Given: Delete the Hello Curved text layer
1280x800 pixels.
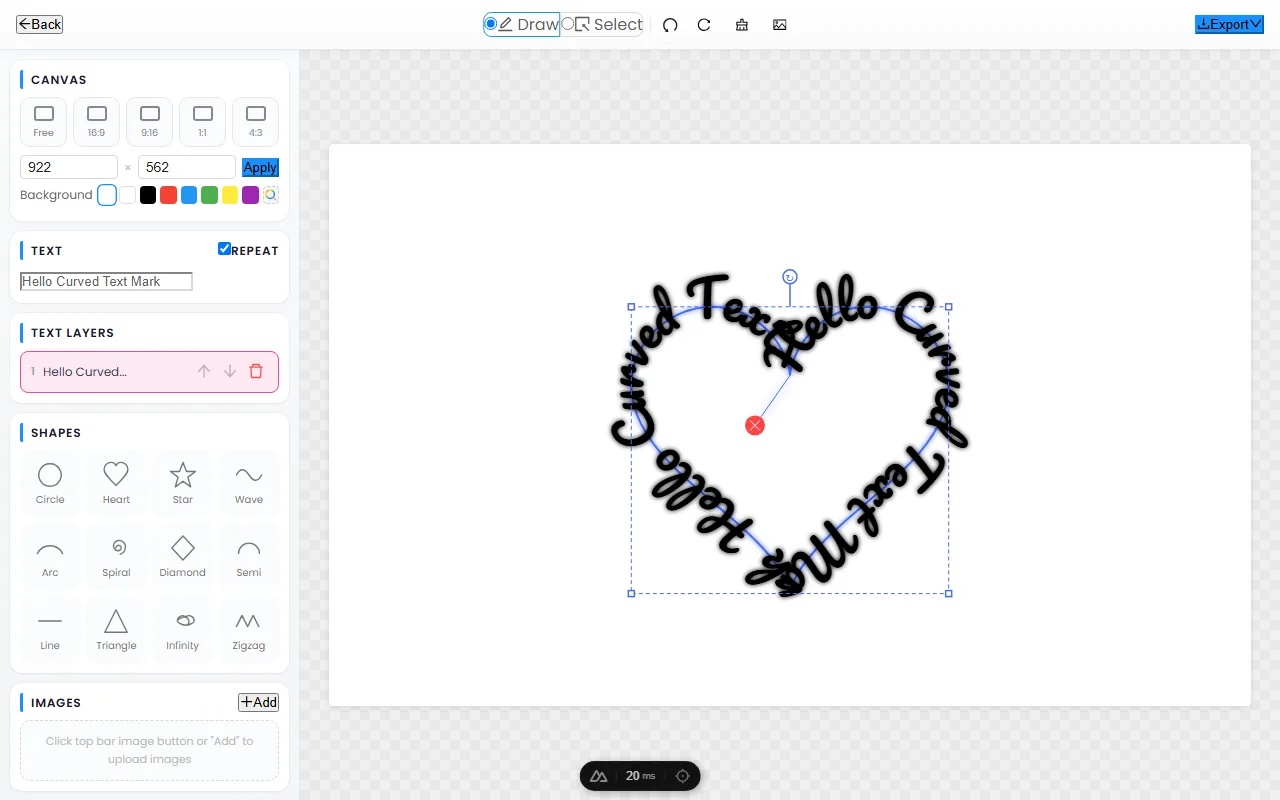Looking at the screenshot, I should [x=256, y=371].
